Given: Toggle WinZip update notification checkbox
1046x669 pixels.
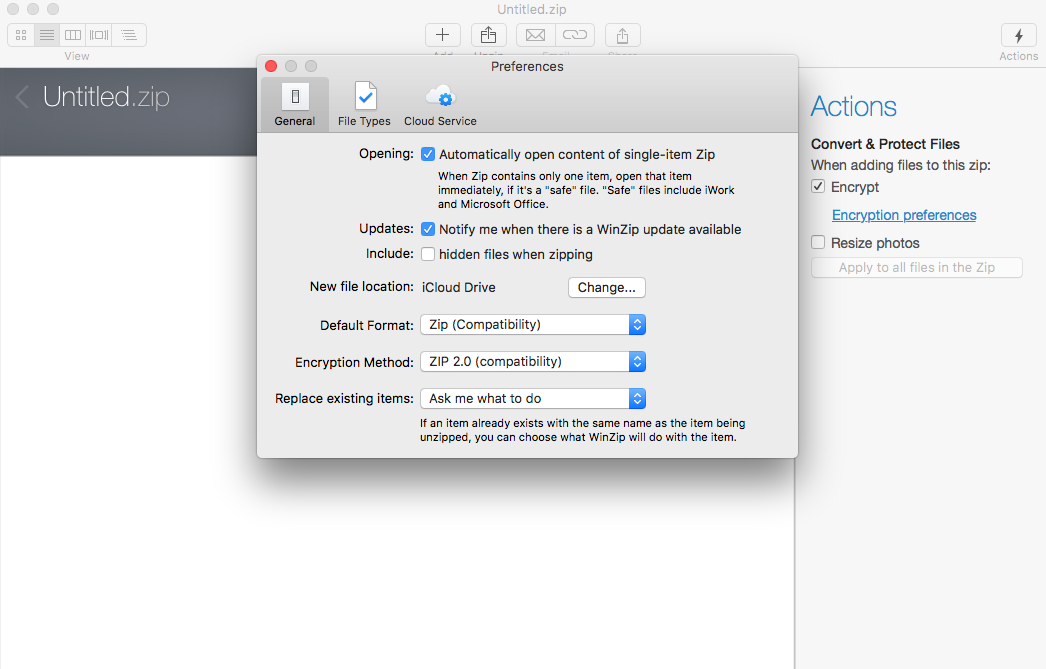Looking at the screenshot, I should [428, 229].
